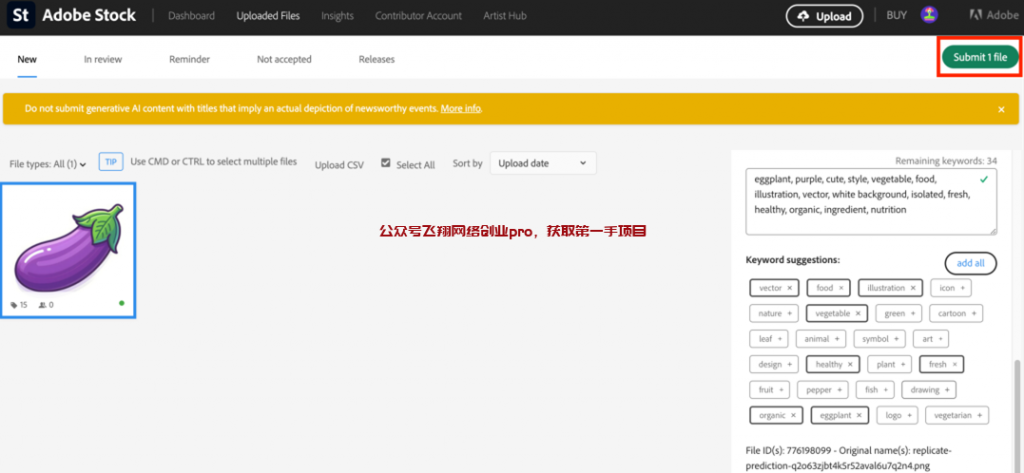Open the Not accepted tab
This screenshot has height=473, width=1024.
pos(284,59)
